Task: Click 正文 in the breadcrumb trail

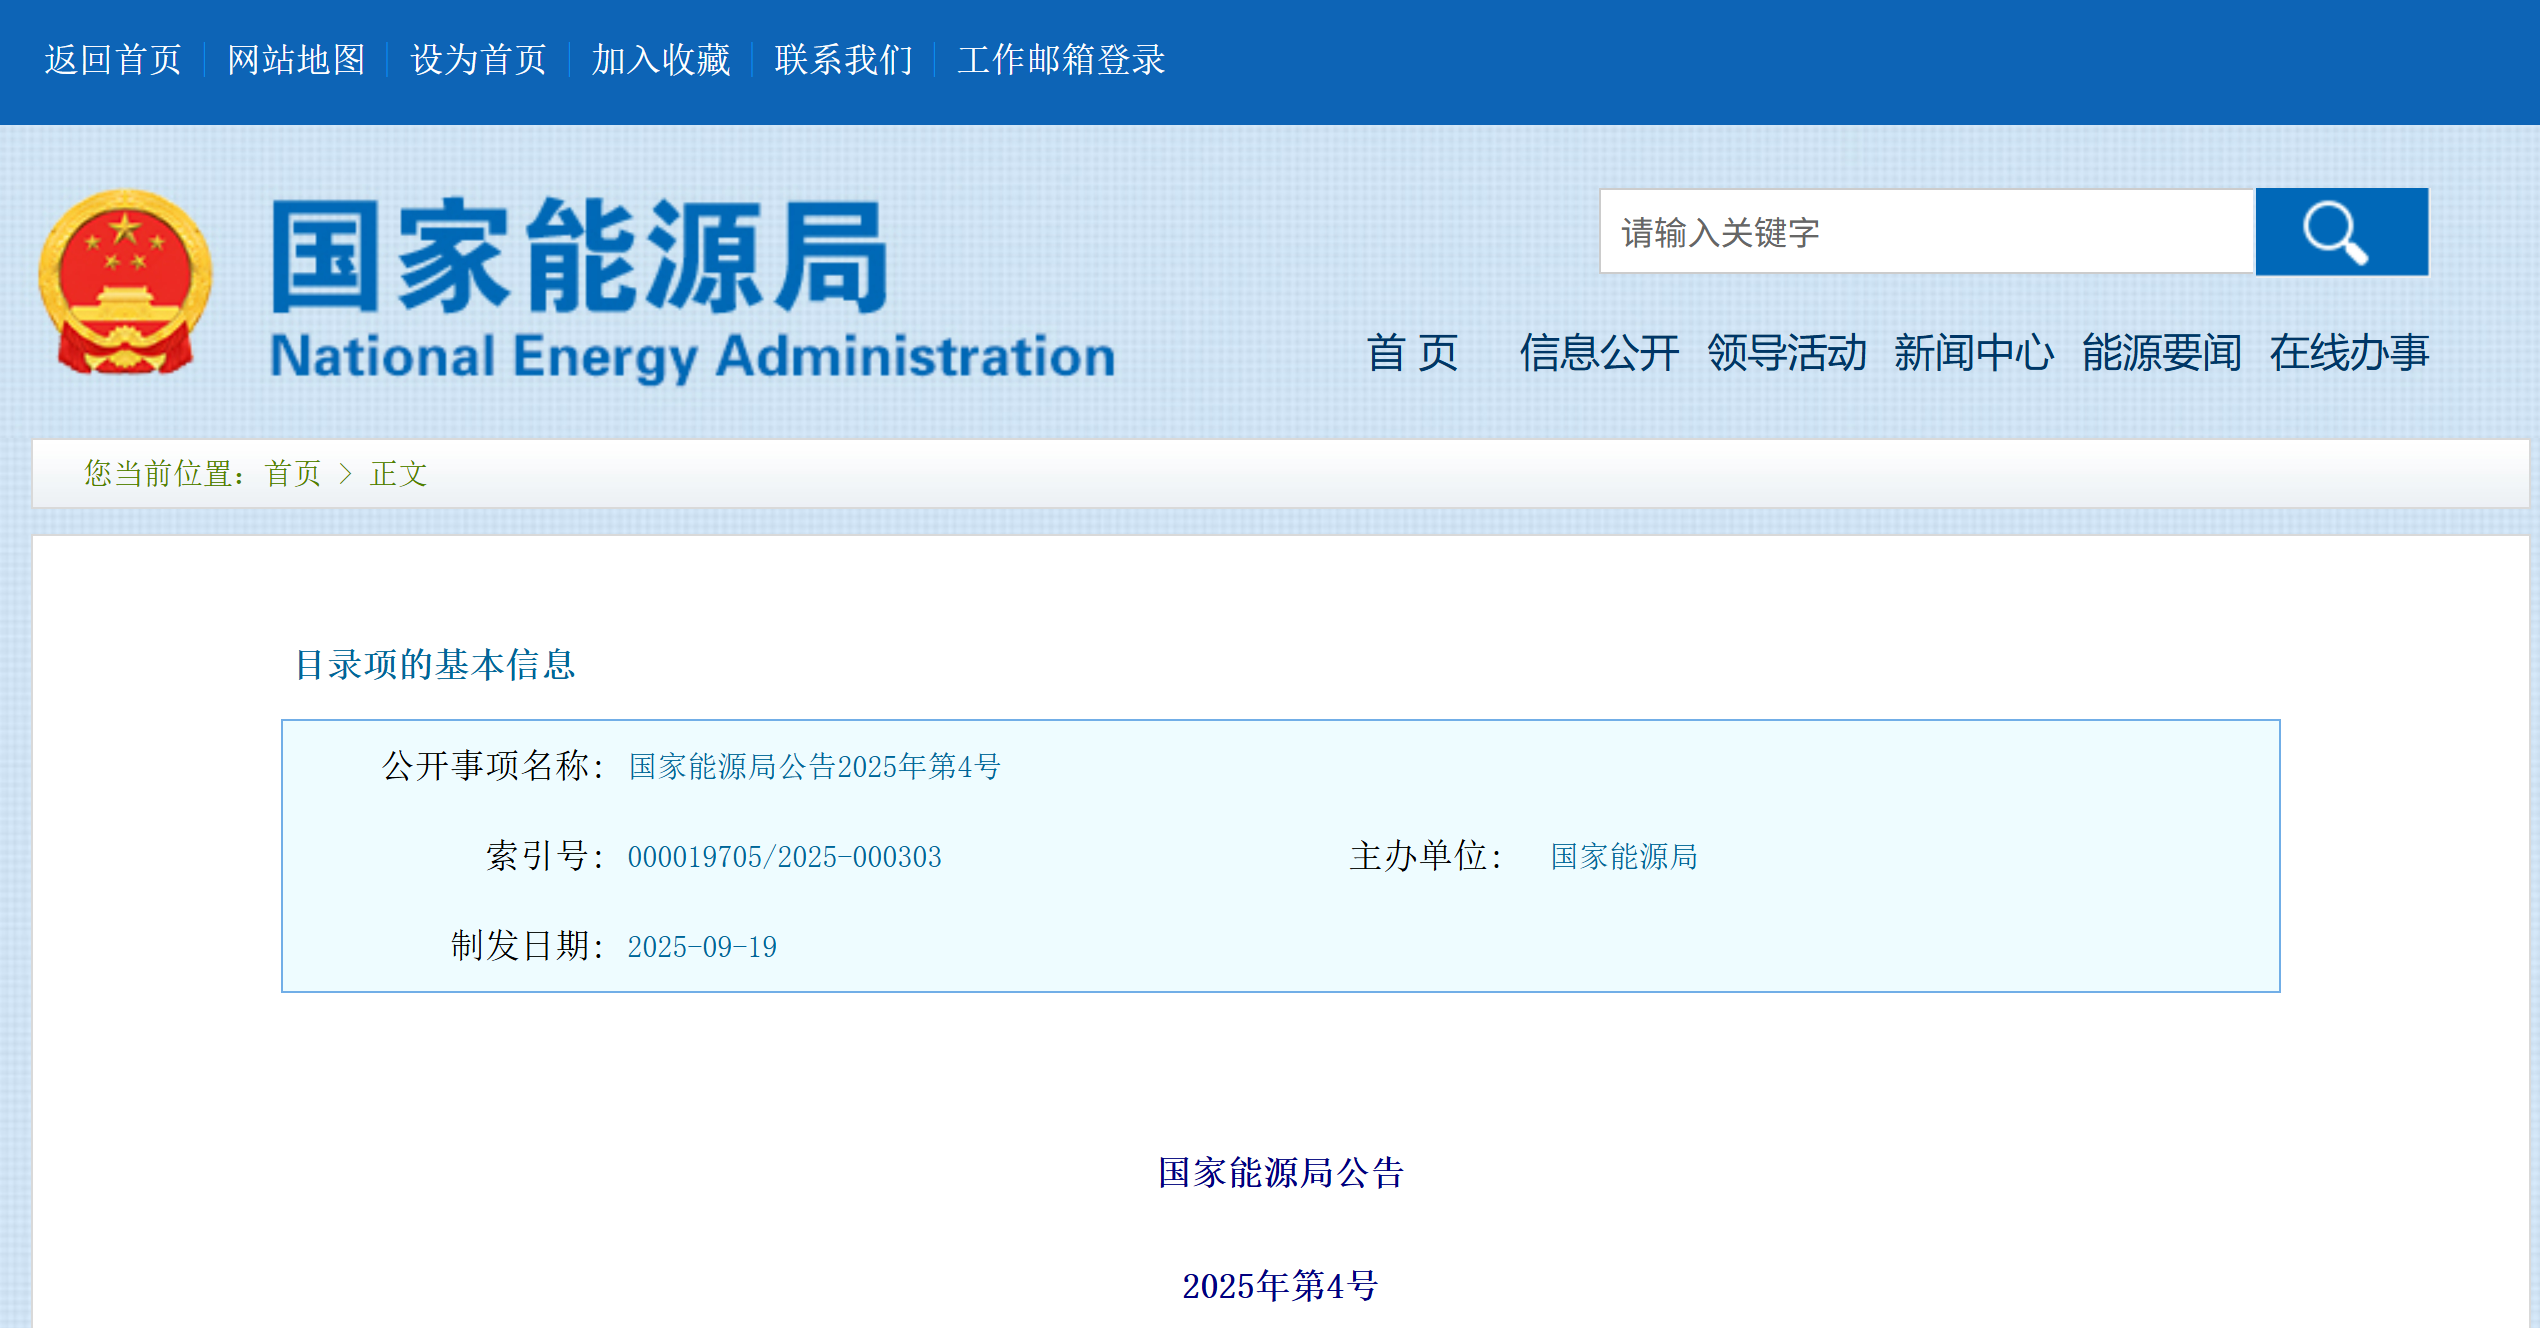Action: point(398,473)
